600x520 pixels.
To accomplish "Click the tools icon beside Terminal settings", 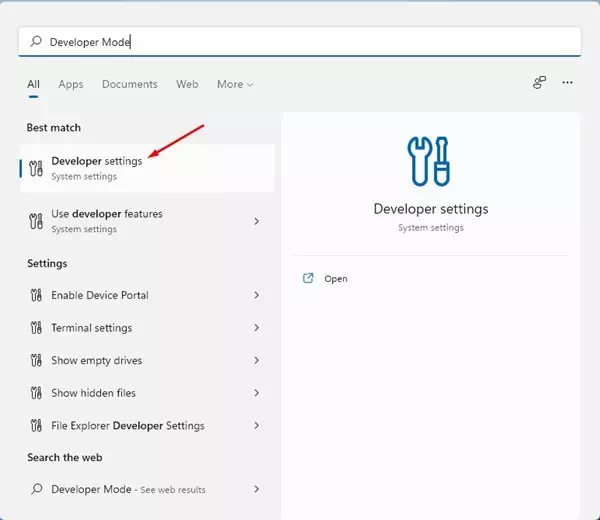I will [36, 328].
